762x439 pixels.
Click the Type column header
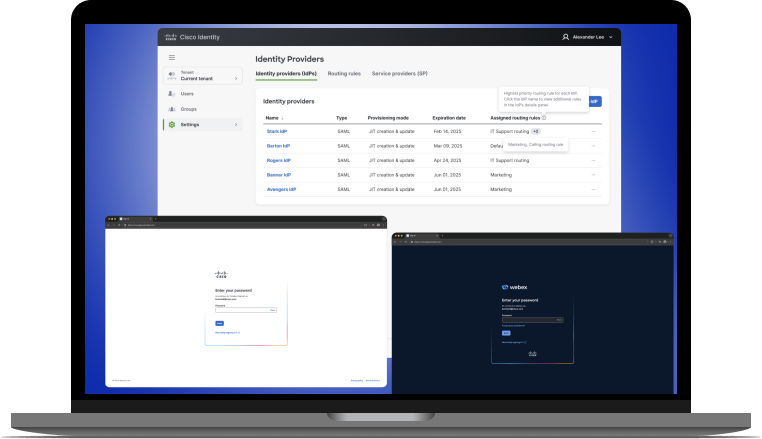[342, 118]
